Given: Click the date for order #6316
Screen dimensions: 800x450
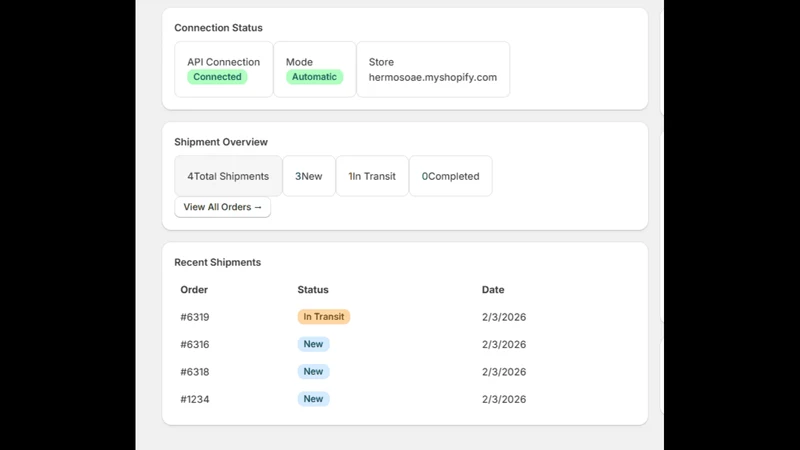Looking at the screenshot, I should pos(504,344).
